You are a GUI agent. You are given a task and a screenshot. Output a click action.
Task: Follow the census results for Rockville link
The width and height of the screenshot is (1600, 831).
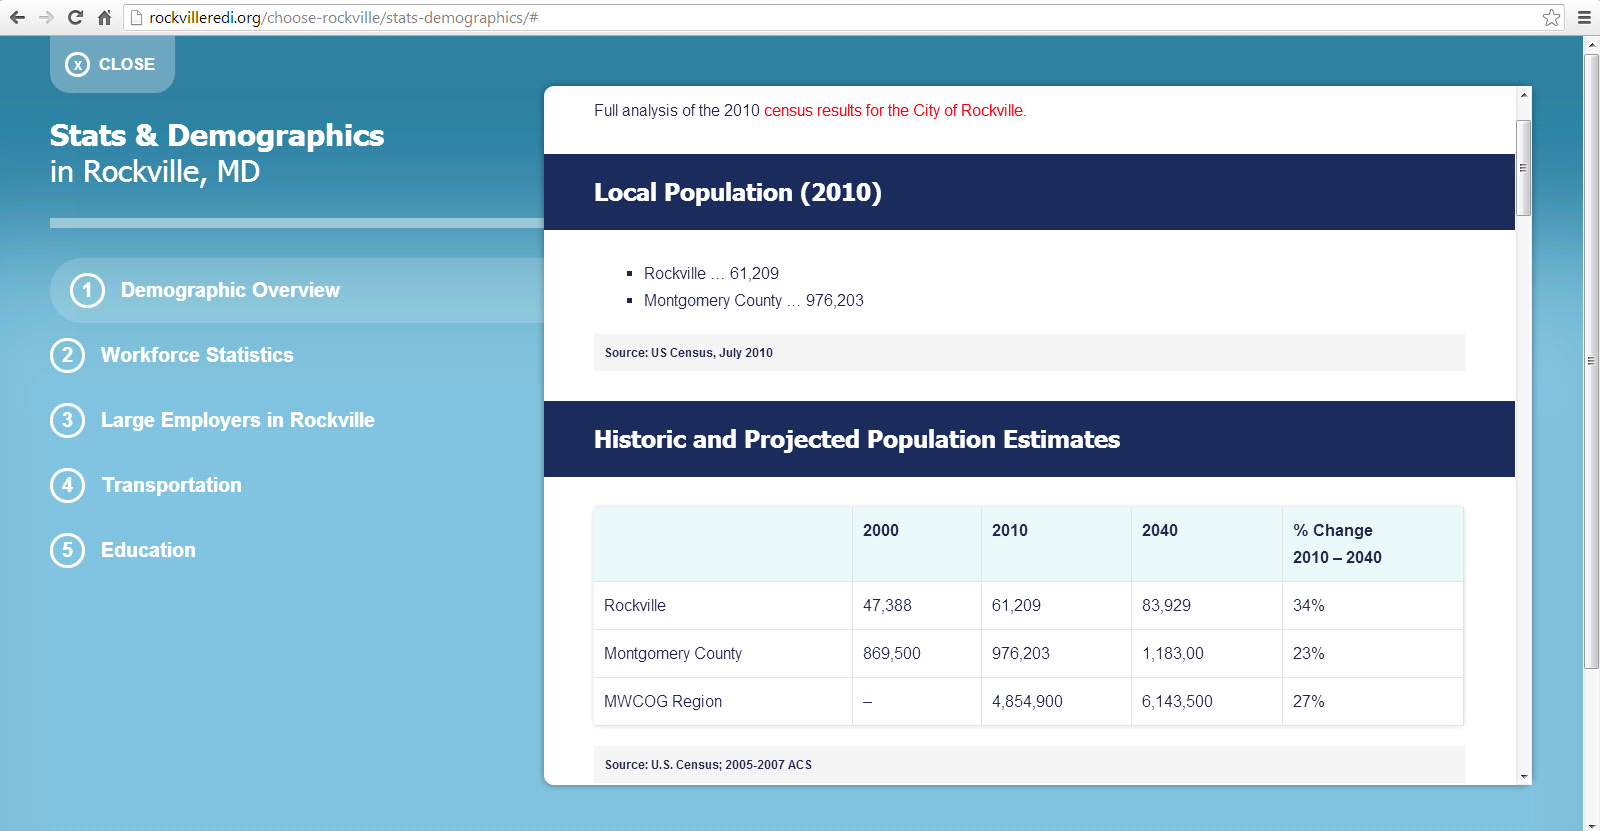tap(895, 110)
